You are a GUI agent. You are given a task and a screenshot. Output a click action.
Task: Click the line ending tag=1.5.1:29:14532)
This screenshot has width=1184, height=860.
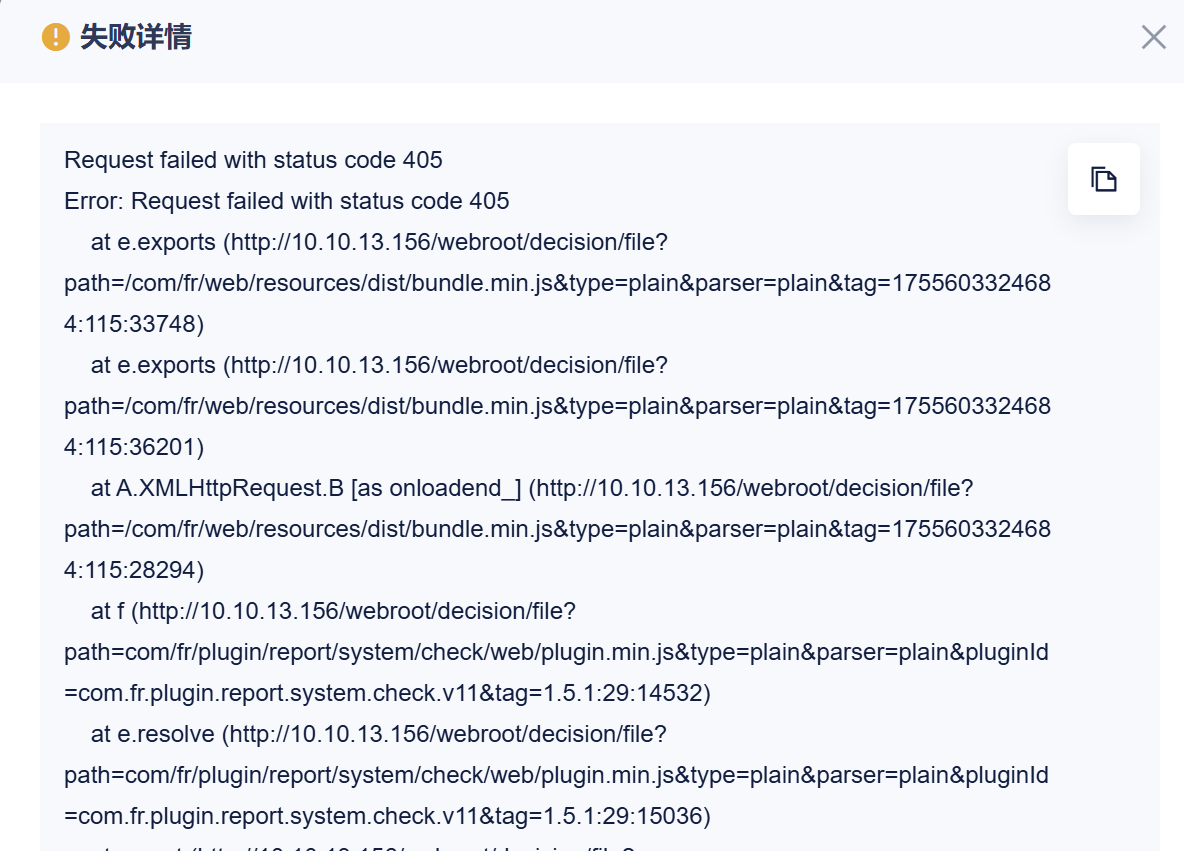point(387,693)
